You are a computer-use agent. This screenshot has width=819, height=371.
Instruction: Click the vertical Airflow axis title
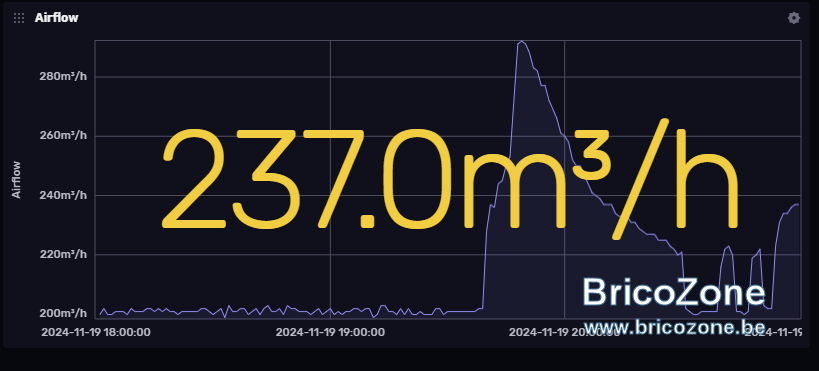tap(17, 179)
